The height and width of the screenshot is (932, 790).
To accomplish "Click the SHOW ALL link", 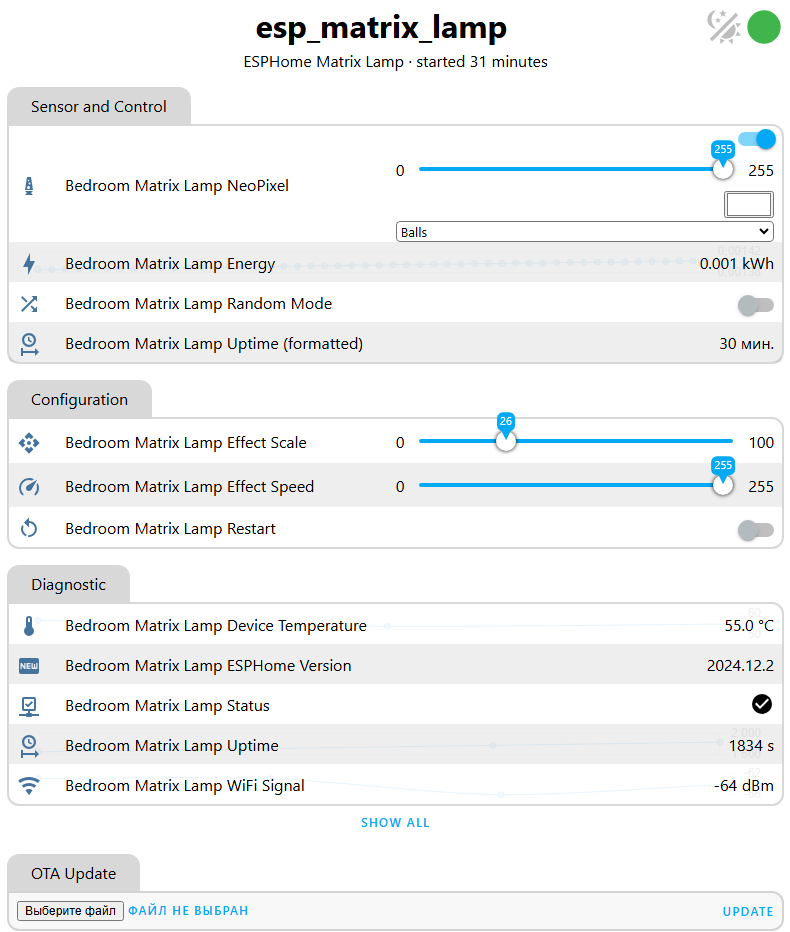I will point(395,823).
